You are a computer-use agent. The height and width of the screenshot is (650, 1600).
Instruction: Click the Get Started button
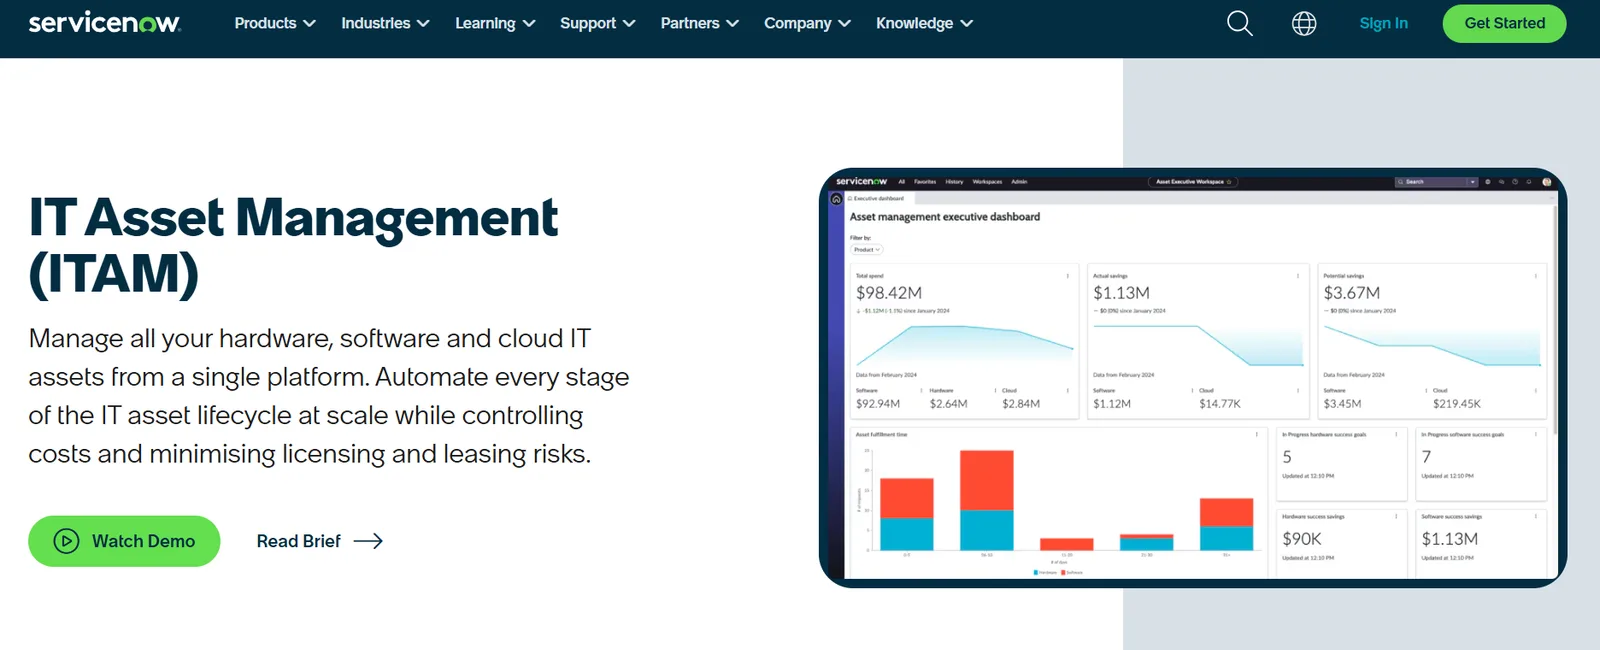point(1504,23)
